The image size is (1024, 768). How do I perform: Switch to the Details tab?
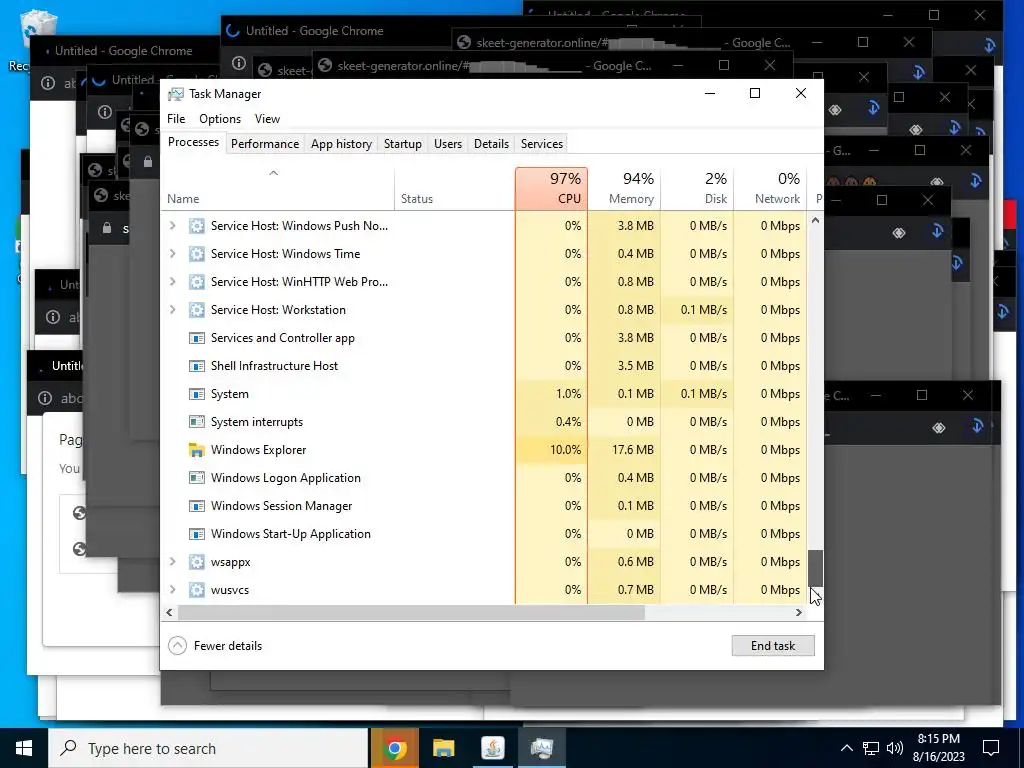click(x=491, y=144)
